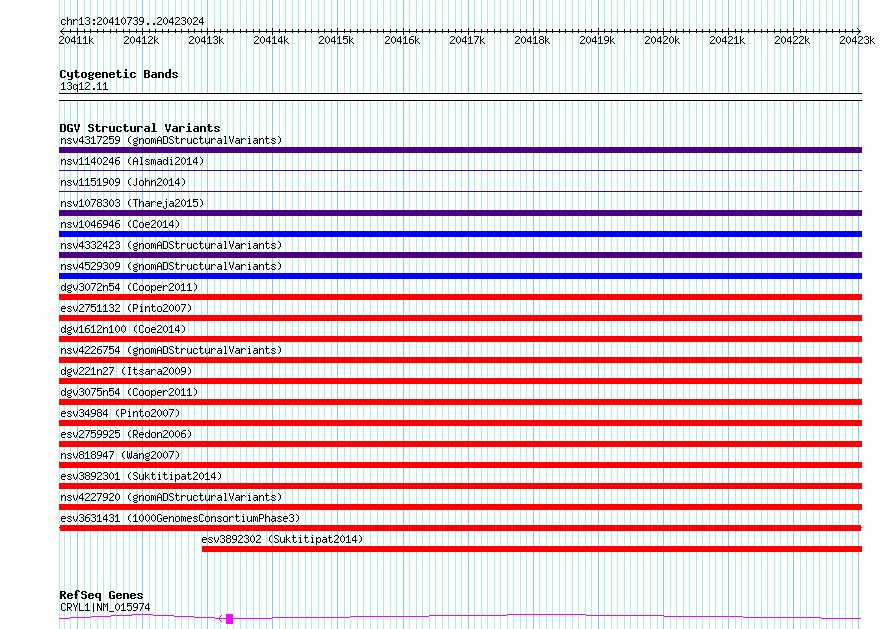The height and width of the screenshot is (629, 890).
Task: Click the DGV Structural Variants track title
Action: pos(140,128)
